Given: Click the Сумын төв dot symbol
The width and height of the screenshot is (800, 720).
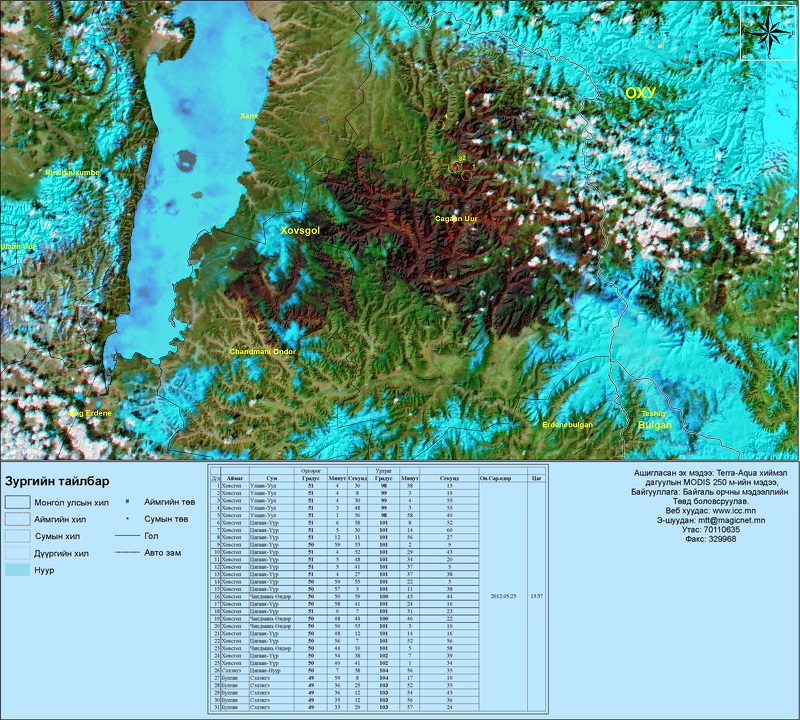Looking at the screenshot, I should pyautogui.click(x=127, y=519).
